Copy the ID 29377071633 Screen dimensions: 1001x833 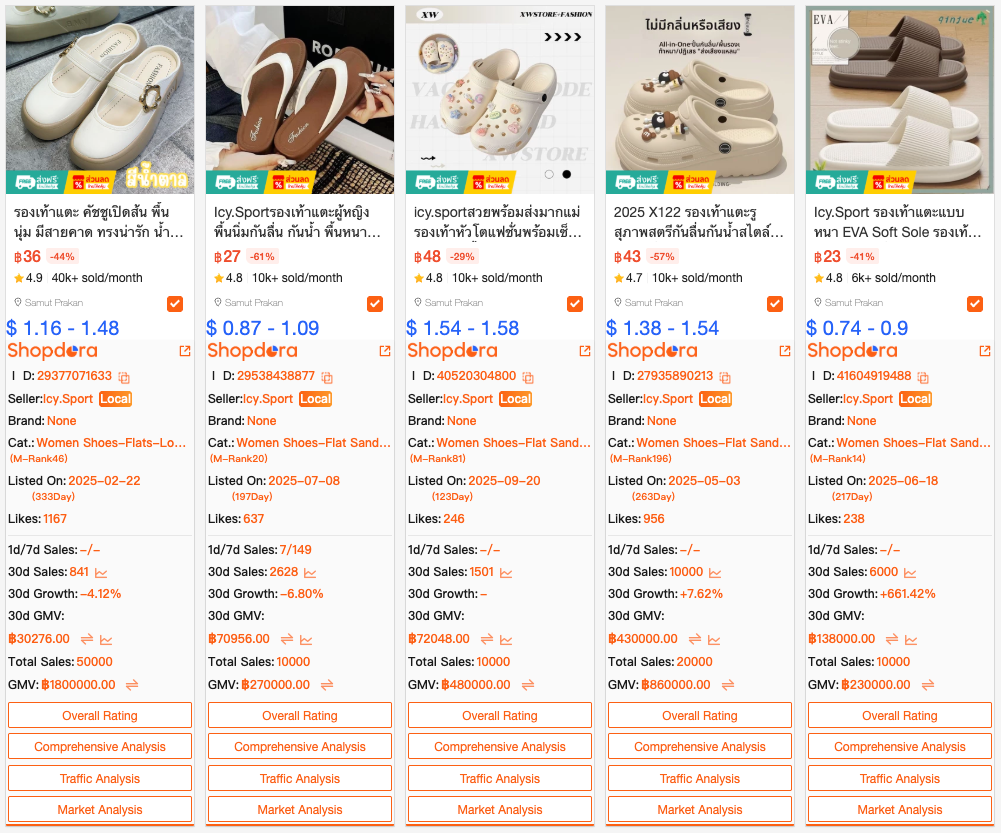coord(124,377)
